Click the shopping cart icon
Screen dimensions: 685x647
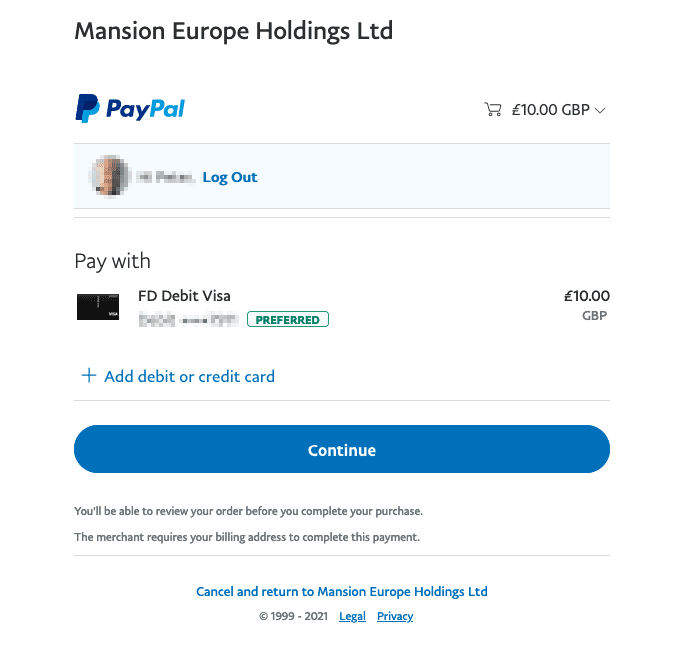point(492,110)
